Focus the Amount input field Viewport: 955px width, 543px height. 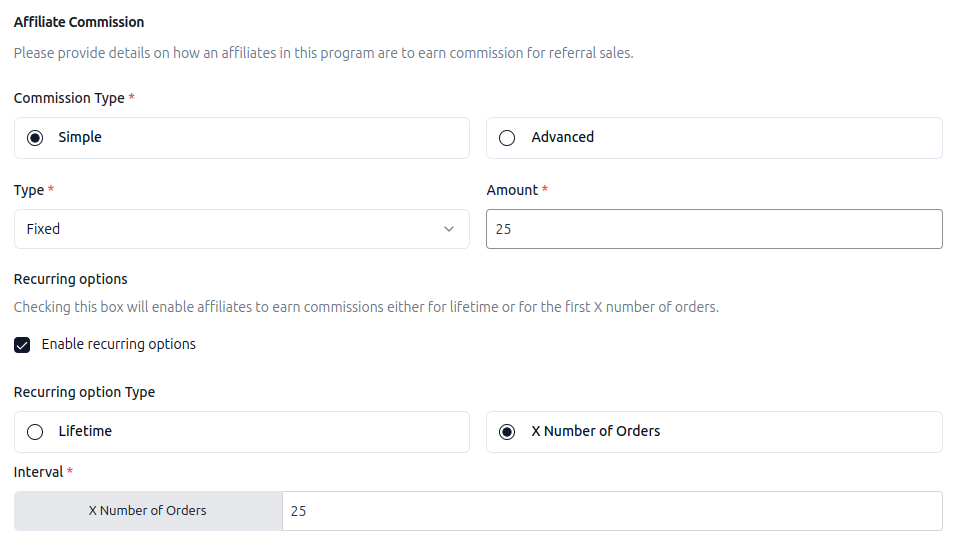point(713,229)
